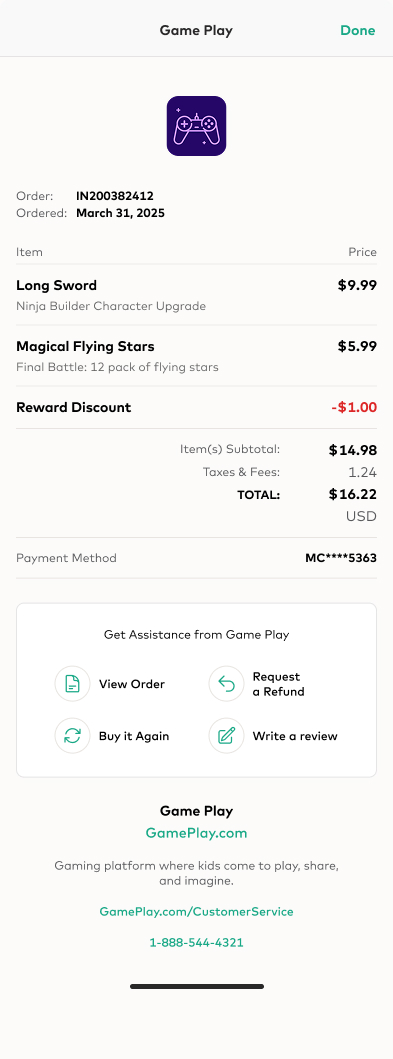Select the Long Sword item row
Screen dimensions: 393x1059
click(x=196, y=295)
